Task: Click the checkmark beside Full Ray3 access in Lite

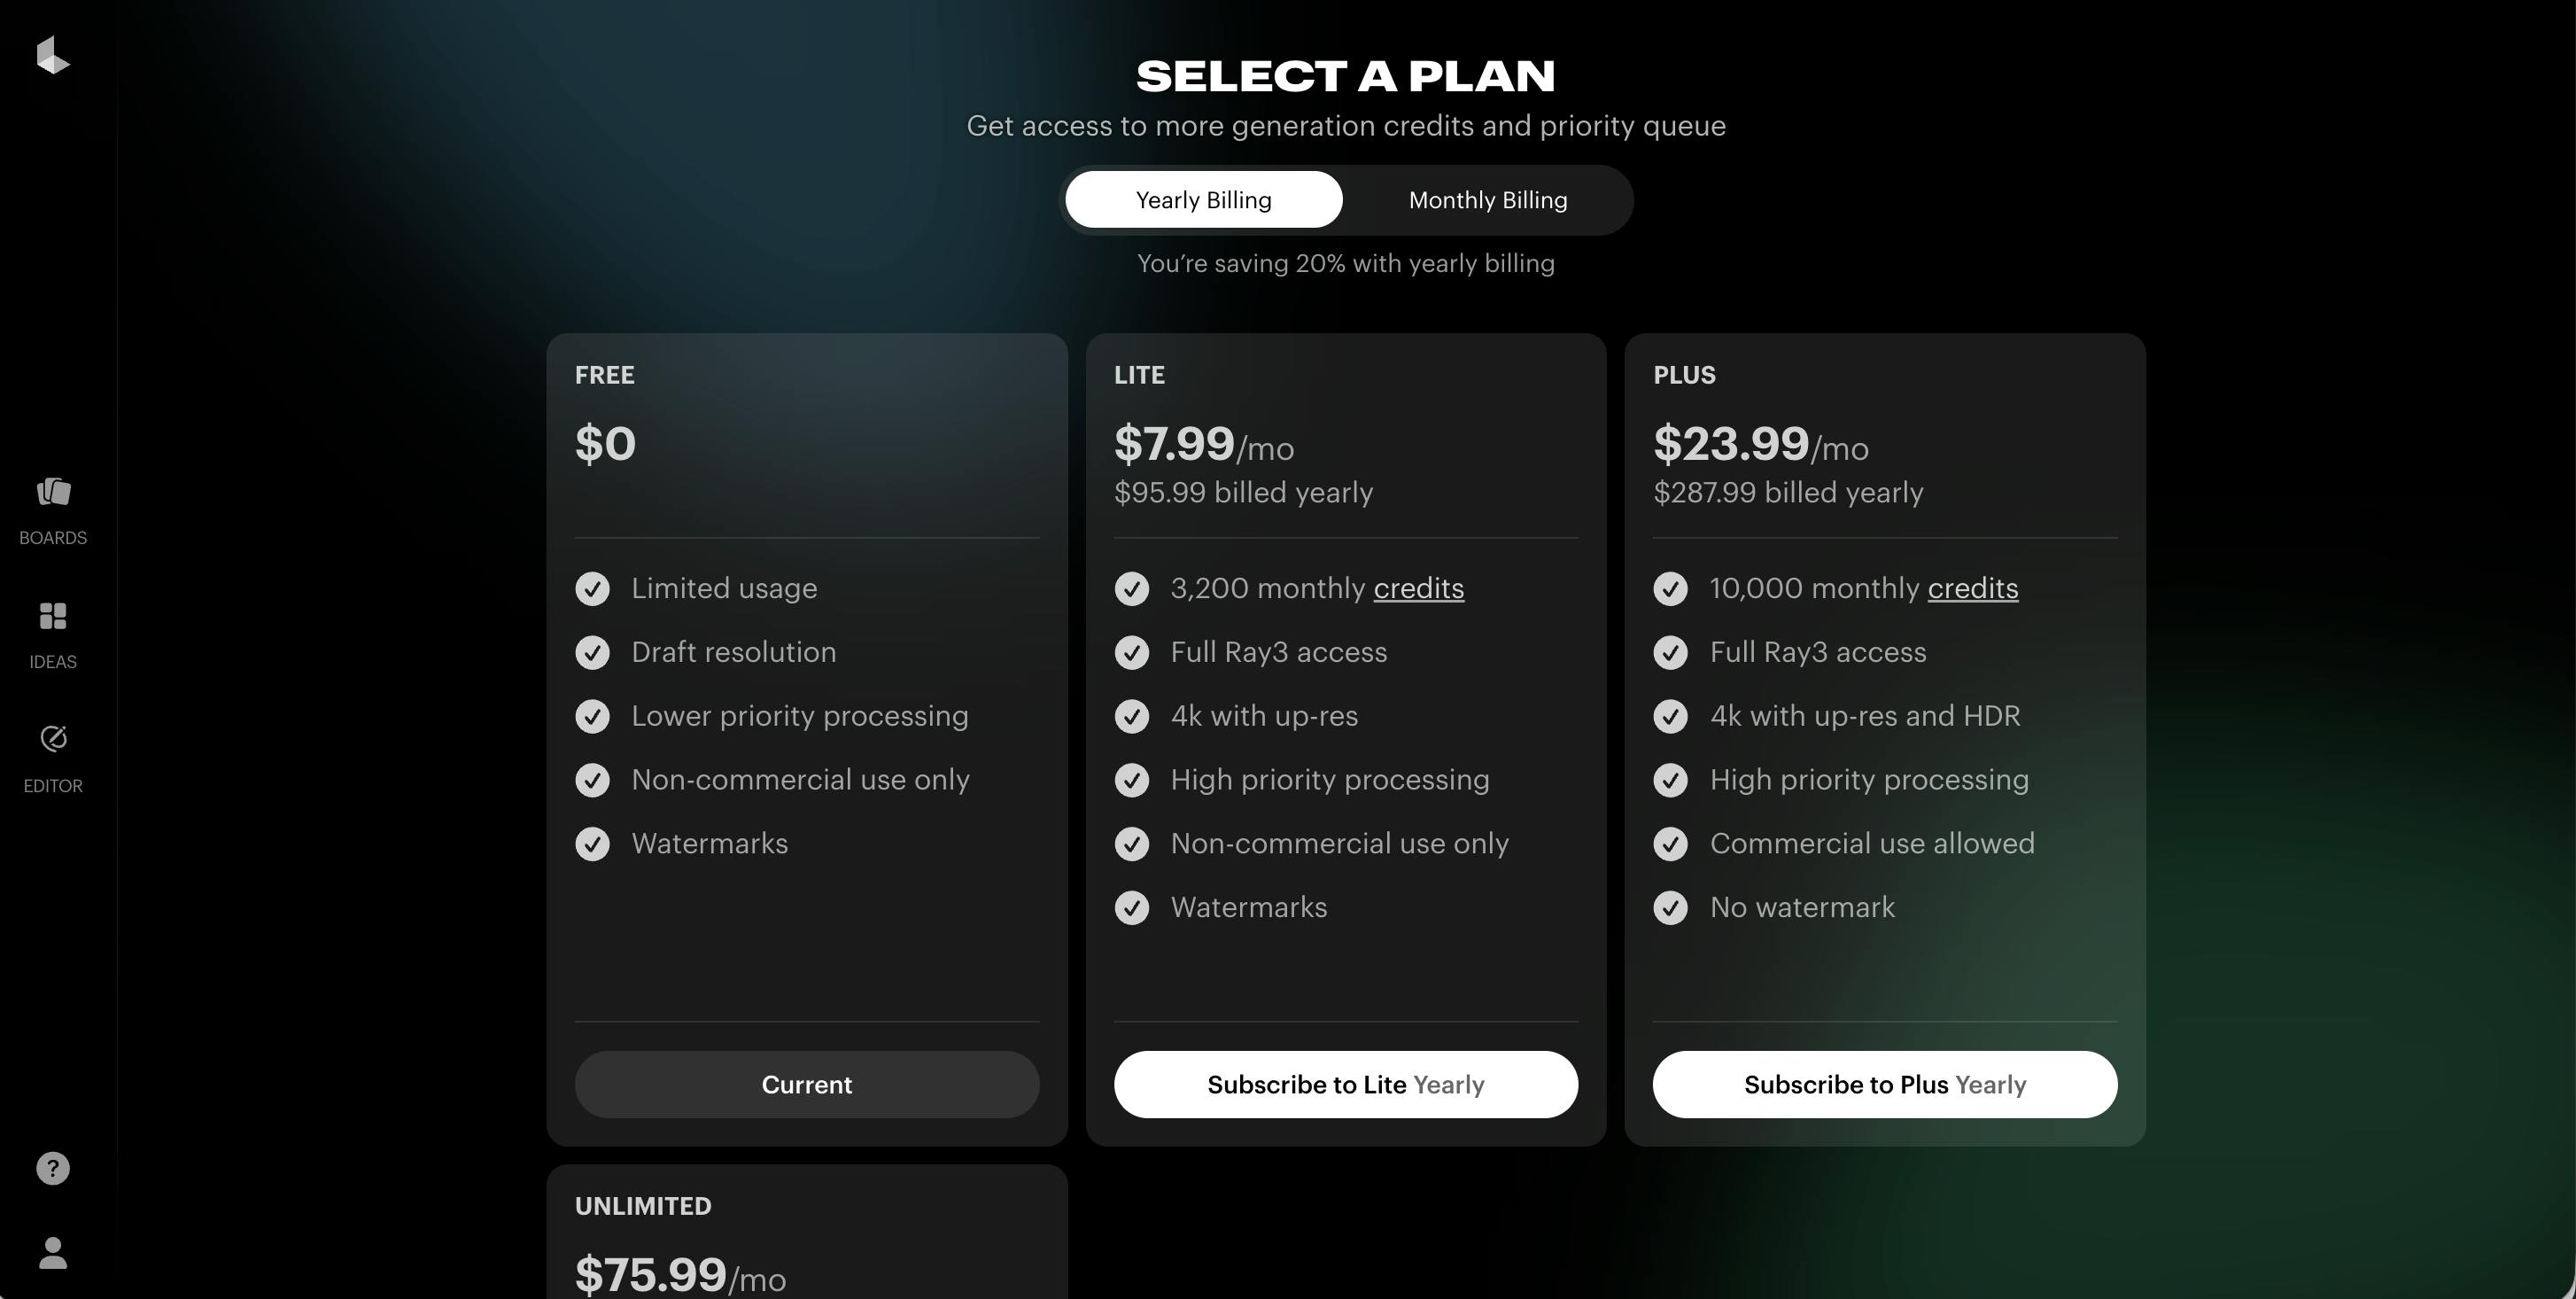Action: coord(1131,653)
